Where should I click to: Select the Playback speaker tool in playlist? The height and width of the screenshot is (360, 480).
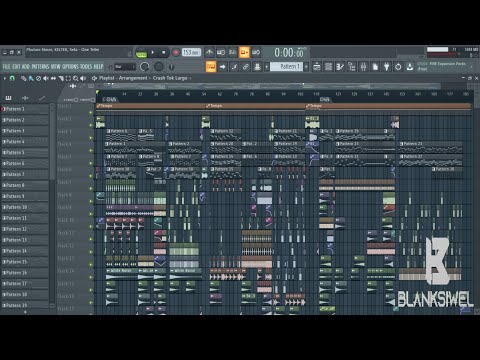[83, 78]
